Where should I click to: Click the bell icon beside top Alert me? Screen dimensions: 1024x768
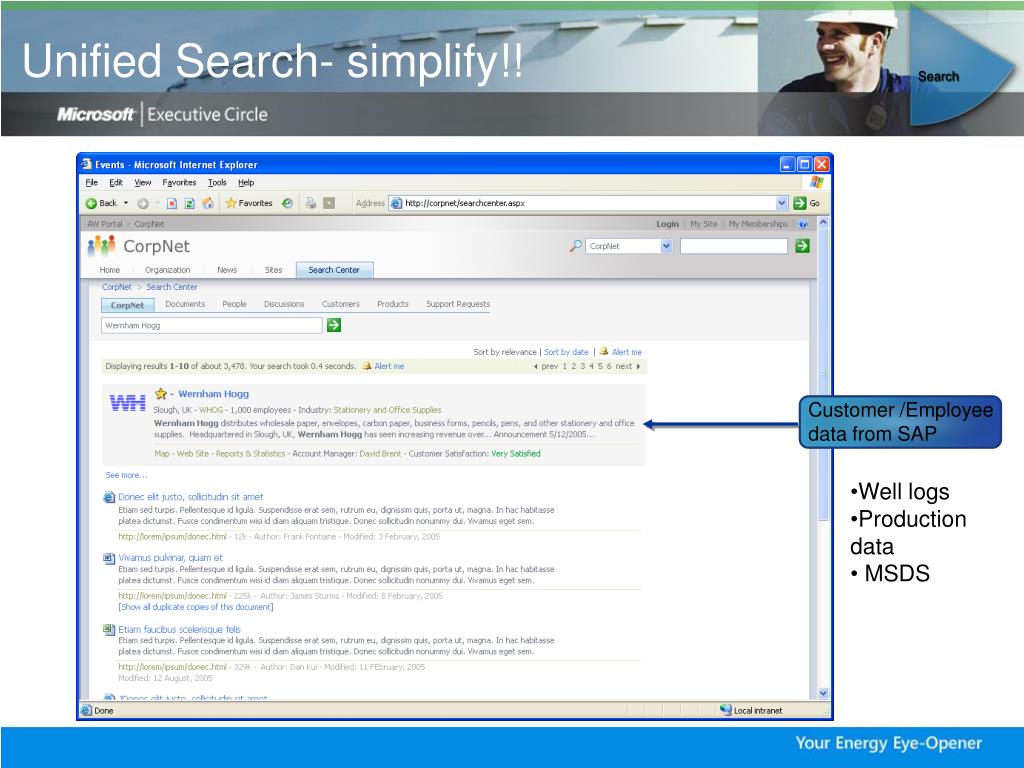click(603, 351)
